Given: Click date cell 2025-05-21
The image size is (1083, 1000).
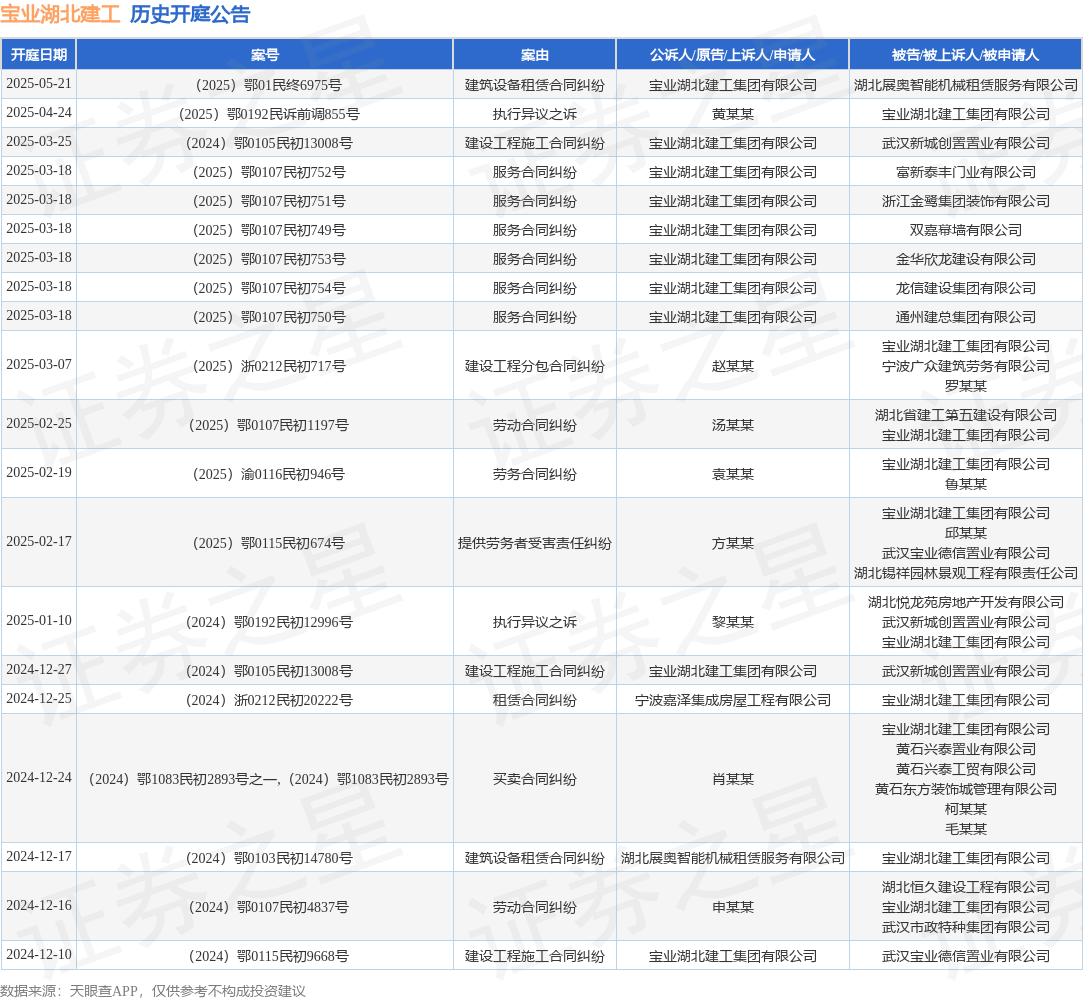Looking at the screenshot, I should pyautogui.click(x=39, y=84).
